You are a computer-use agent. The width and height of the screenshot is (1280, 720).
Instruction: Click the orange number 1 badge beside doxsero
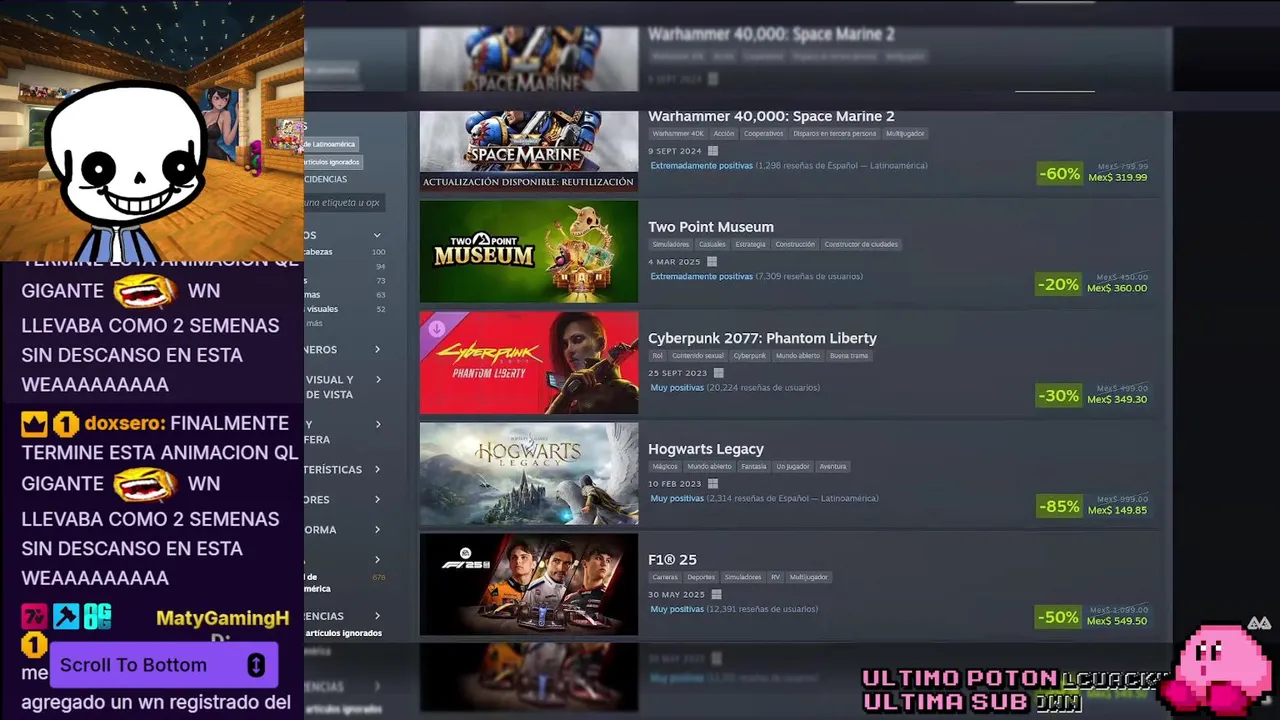click(66, 424)
